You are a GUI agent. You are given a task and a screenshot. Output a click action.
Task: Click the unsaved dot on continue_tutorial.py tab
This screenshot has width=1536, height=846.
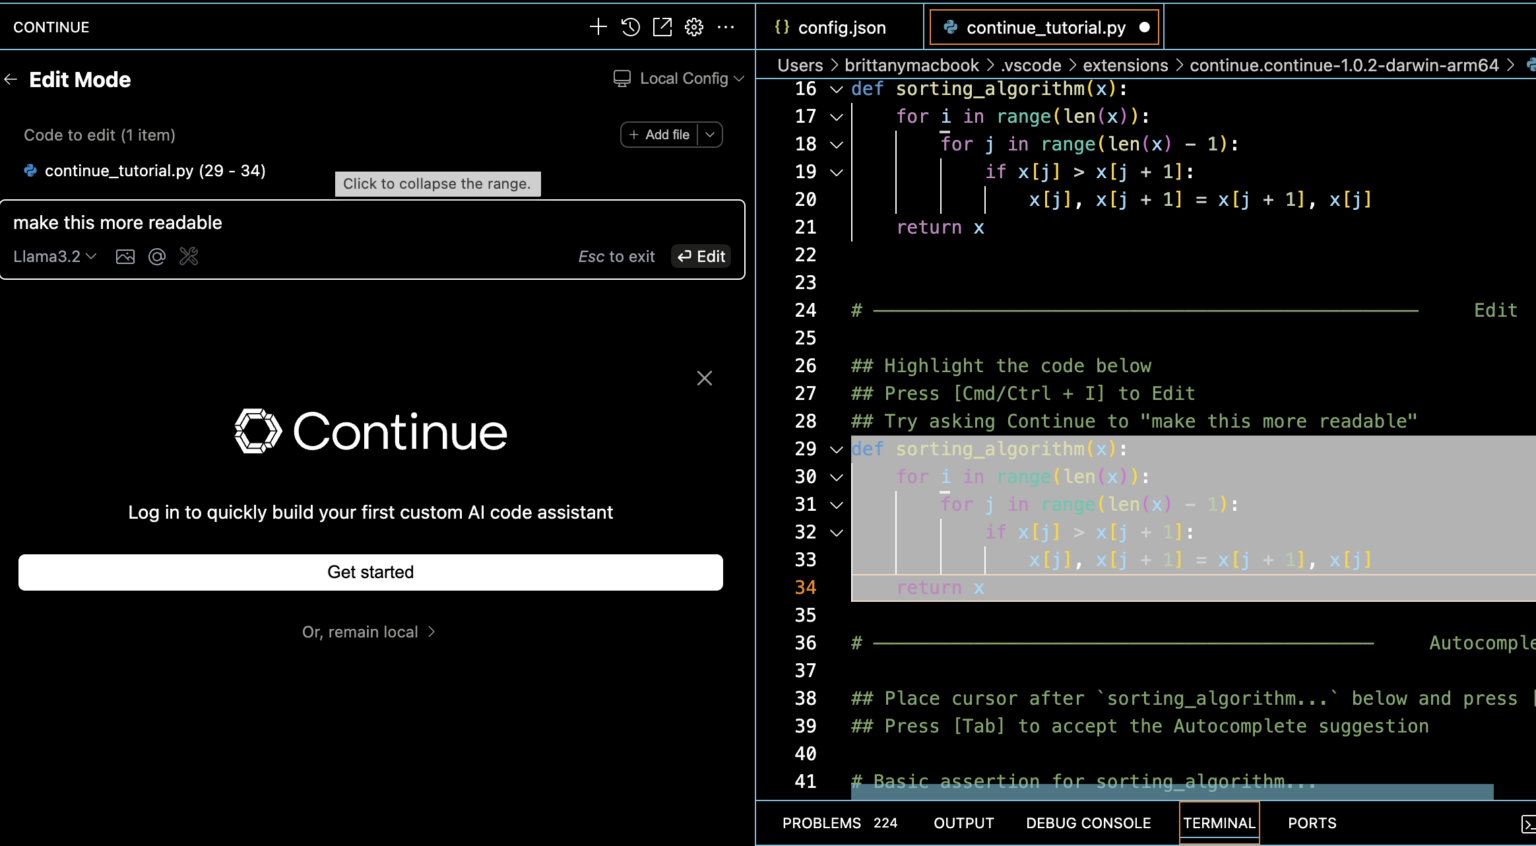coord(1145,27)
